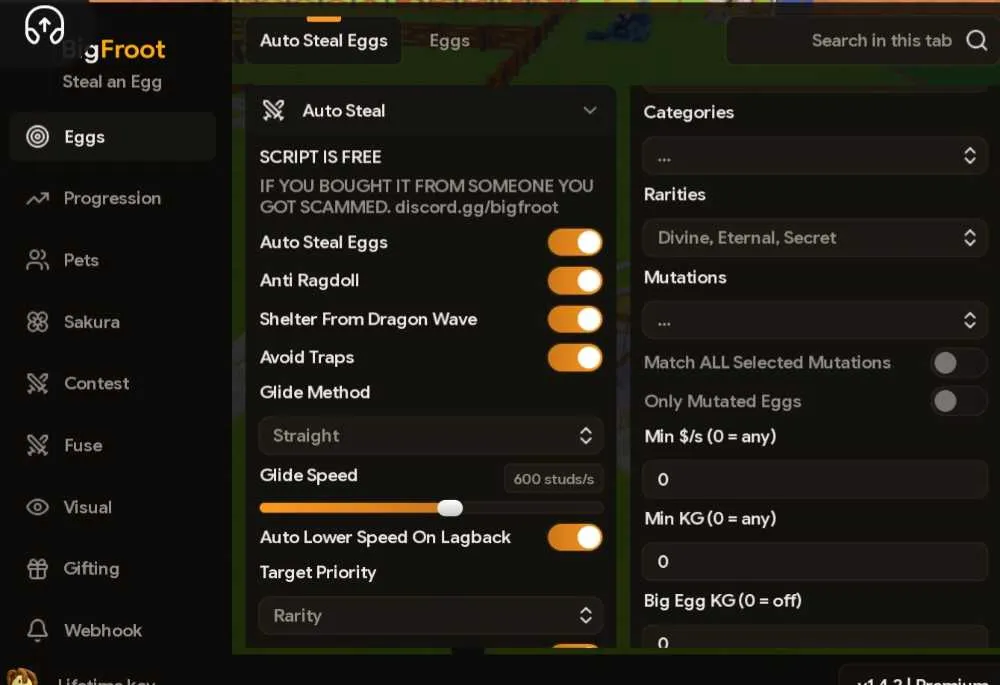Click the discord.gg/bigfroot notice text

click(x=476, y=207)
